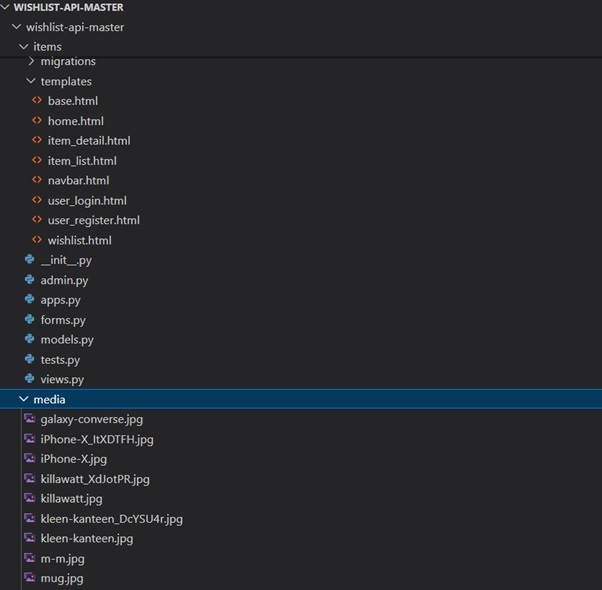Click the Python icon beside views.py
The image size is (602, 590).
coord(30,380)
